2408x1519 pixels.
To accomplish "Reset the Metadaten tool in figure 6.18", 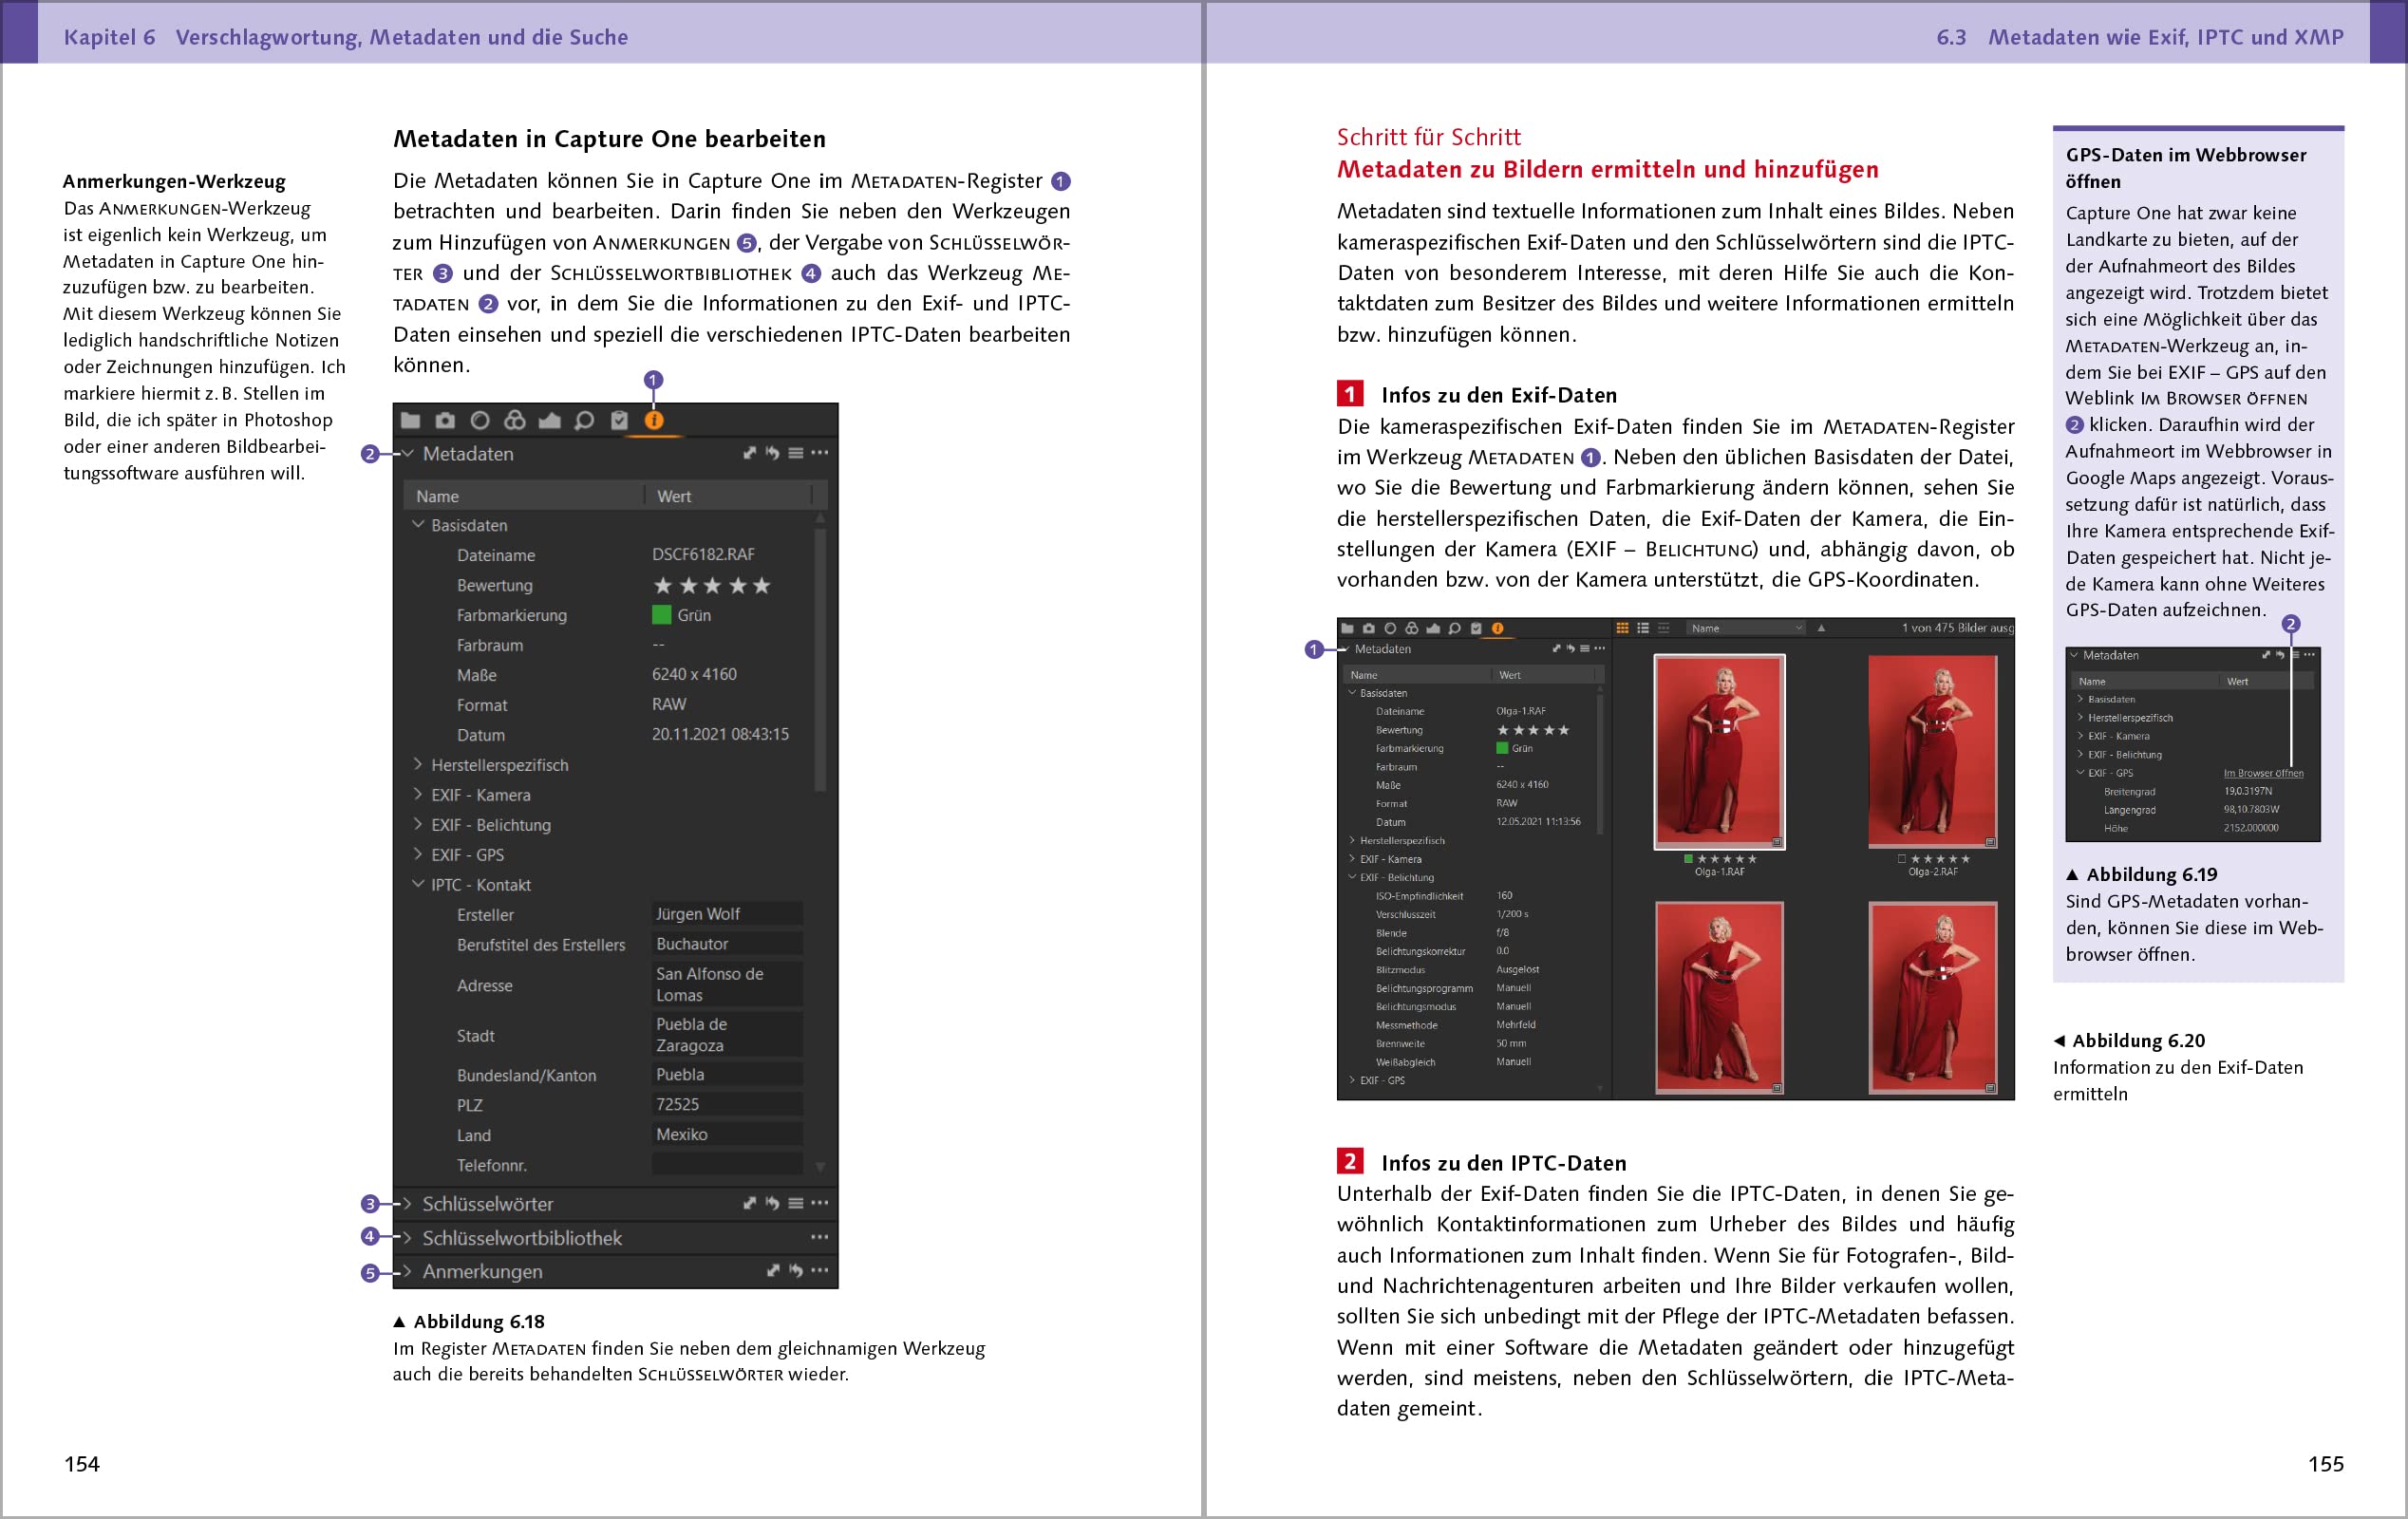I will [x=772, y=453].
